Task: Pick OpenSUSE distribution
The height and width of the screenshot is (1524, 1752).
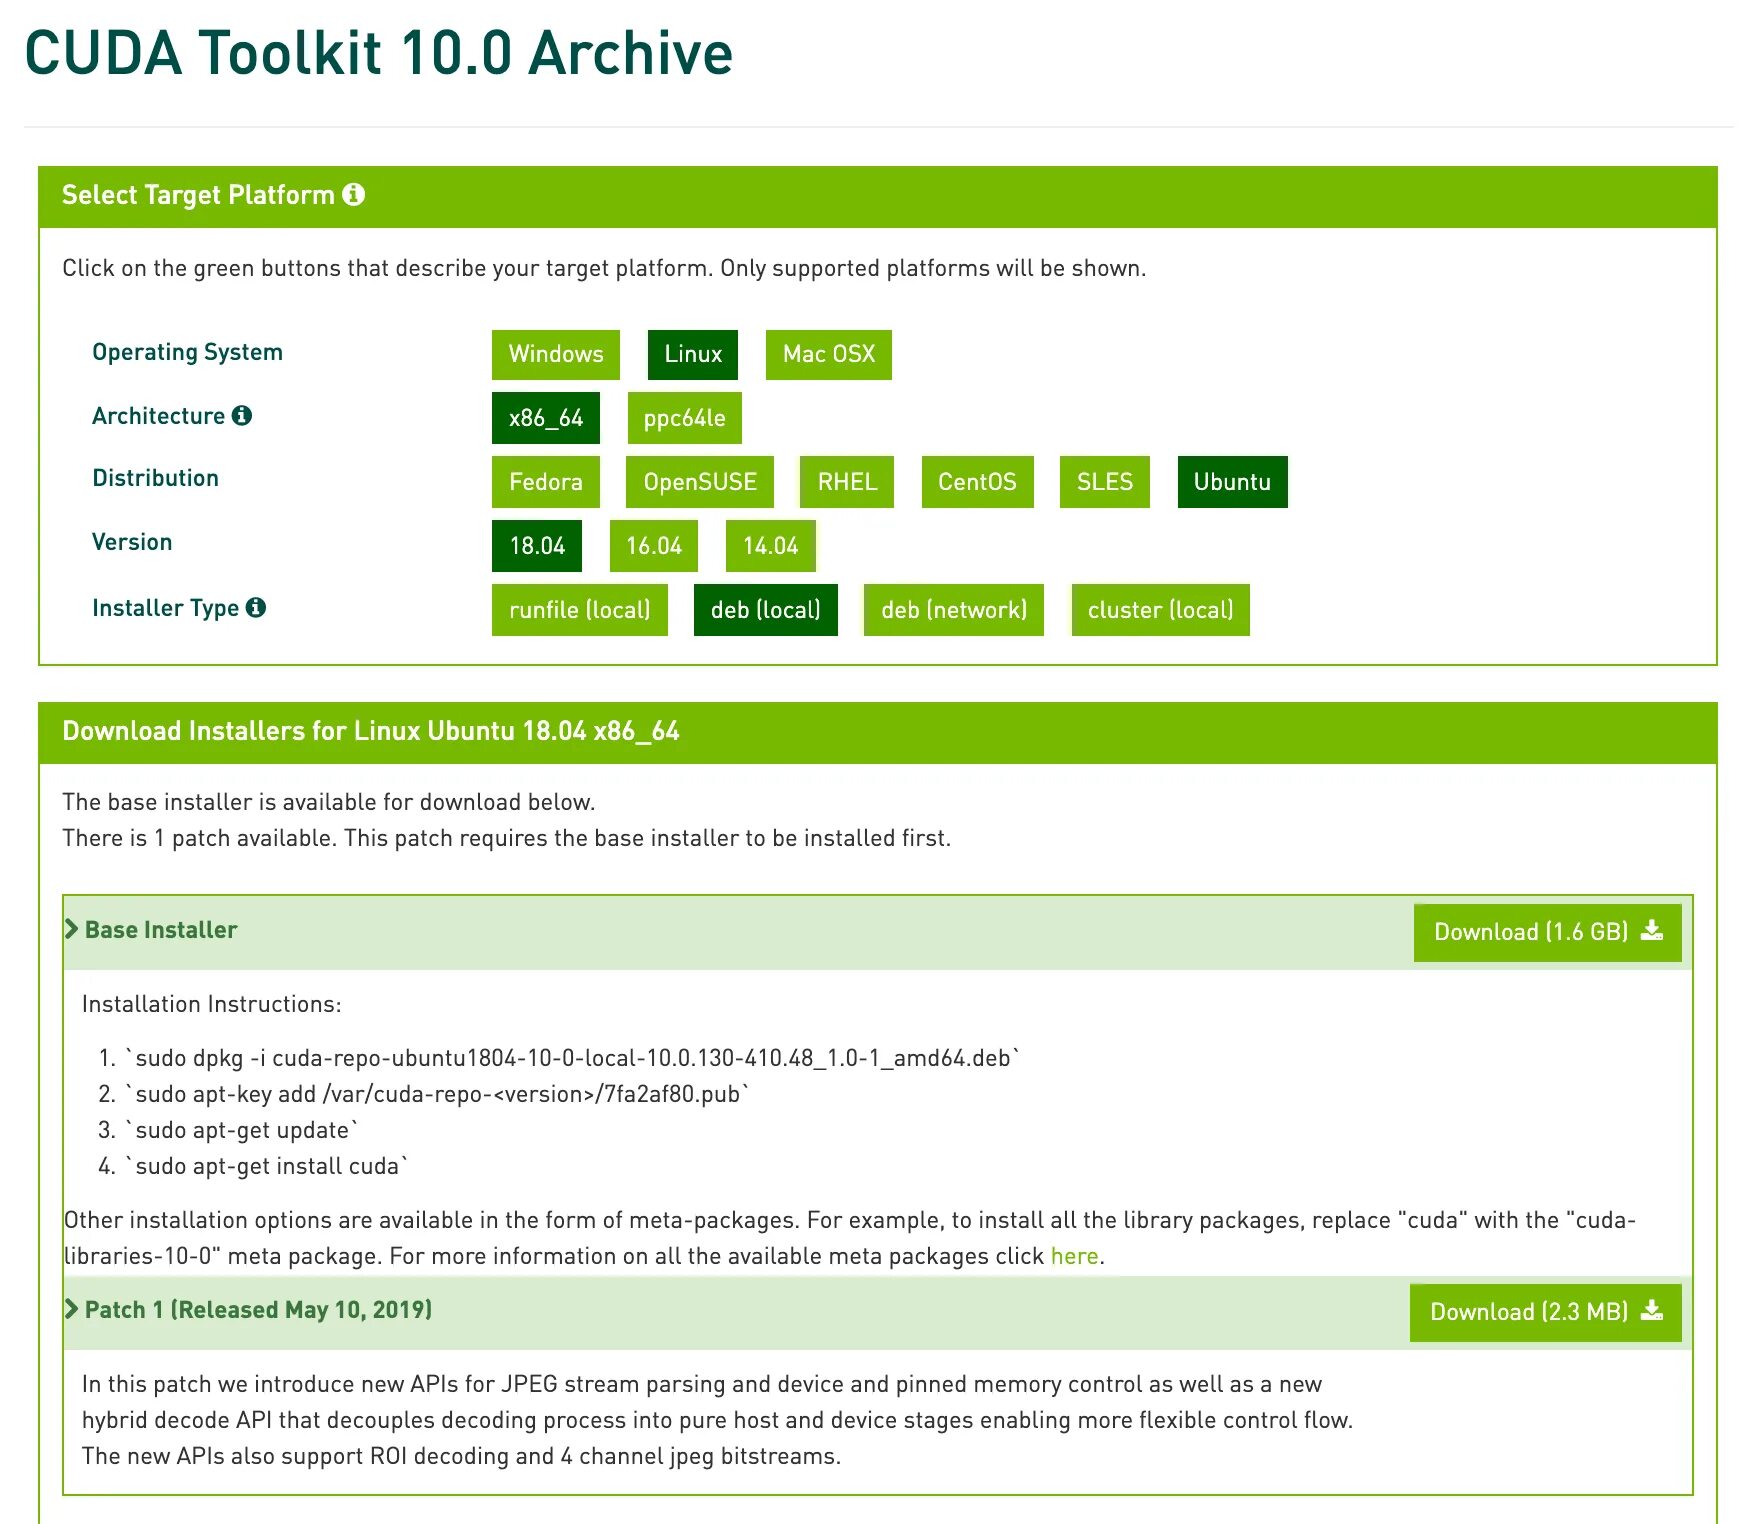Action: click(700, 482)
